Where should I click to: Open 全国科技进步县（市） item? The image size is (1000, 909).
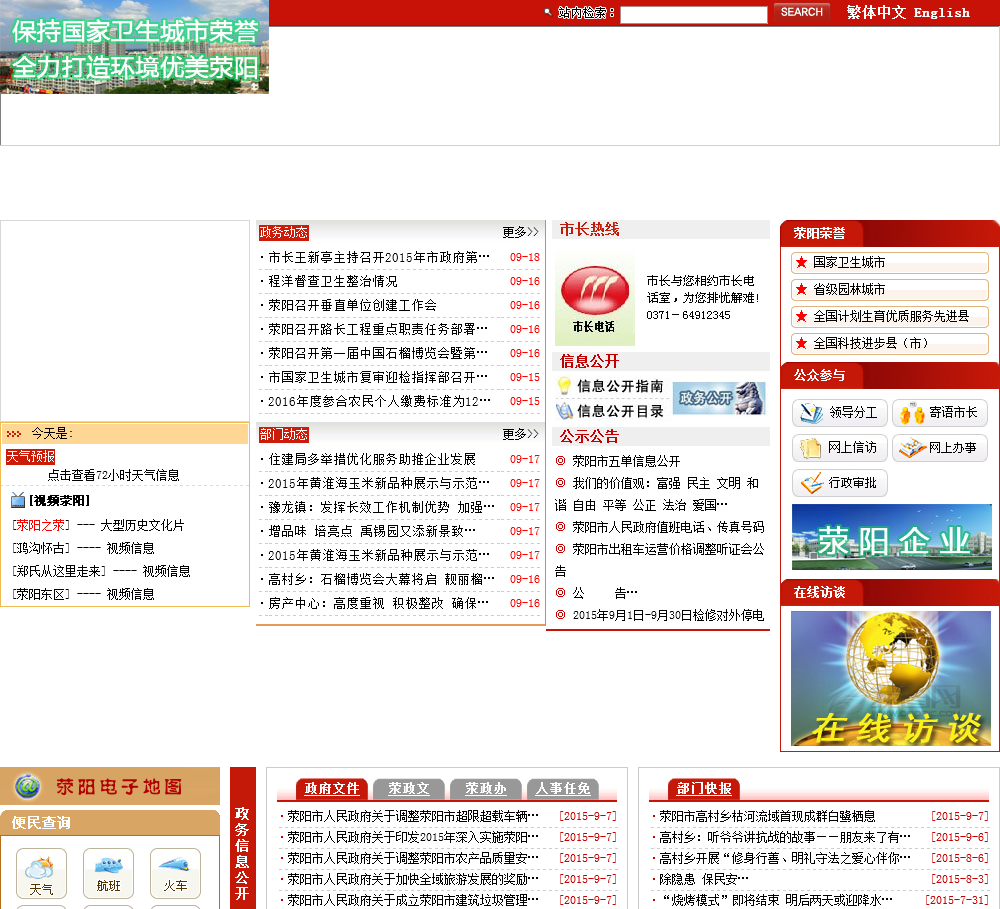point(890,343)
